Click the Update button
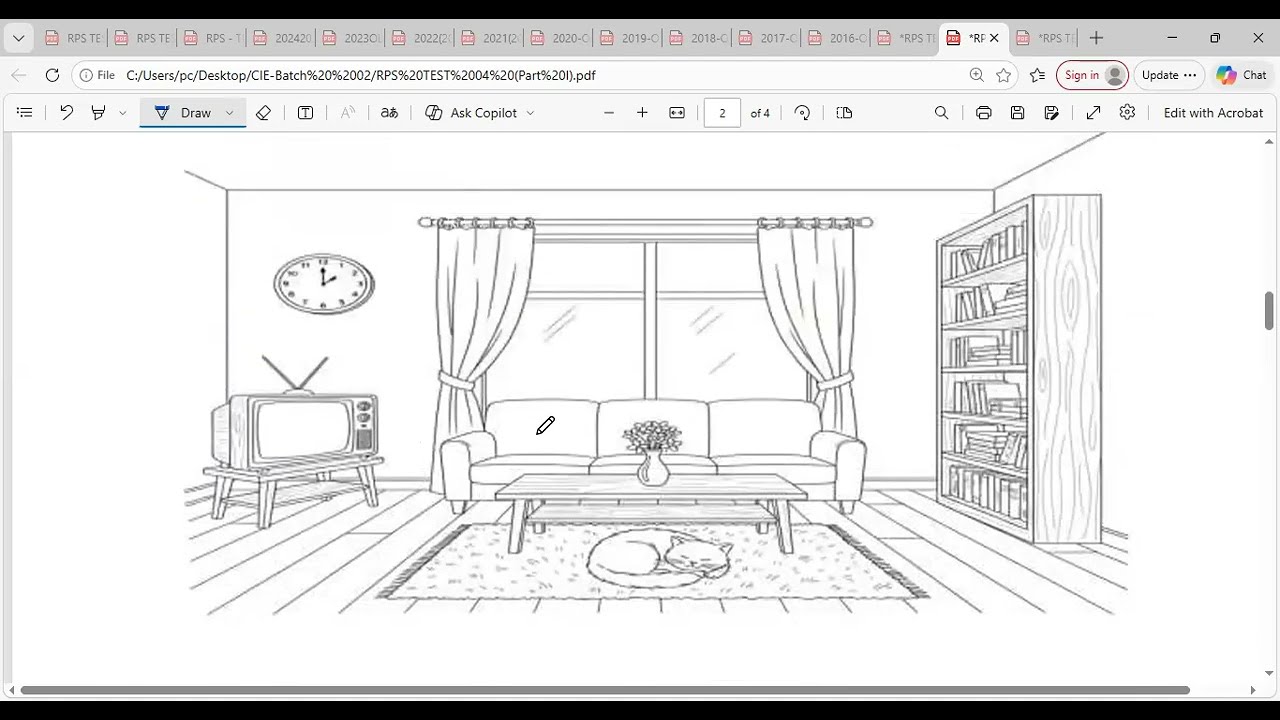Image resolution: width=1280 pixels, height=720 pixels. (x=1168, y=75)
